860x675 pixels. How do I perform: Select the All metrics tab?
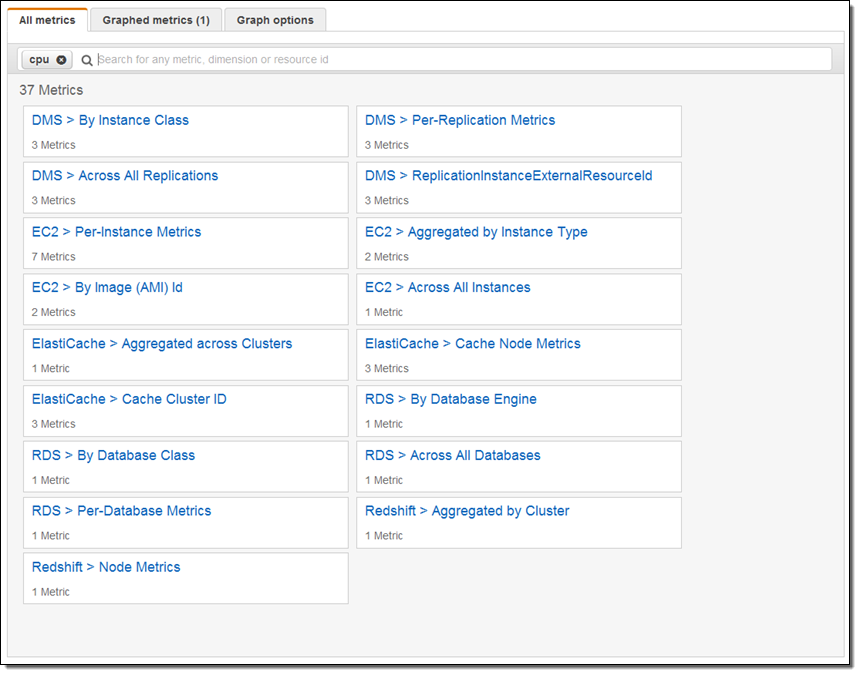click(x=48, y=20)
